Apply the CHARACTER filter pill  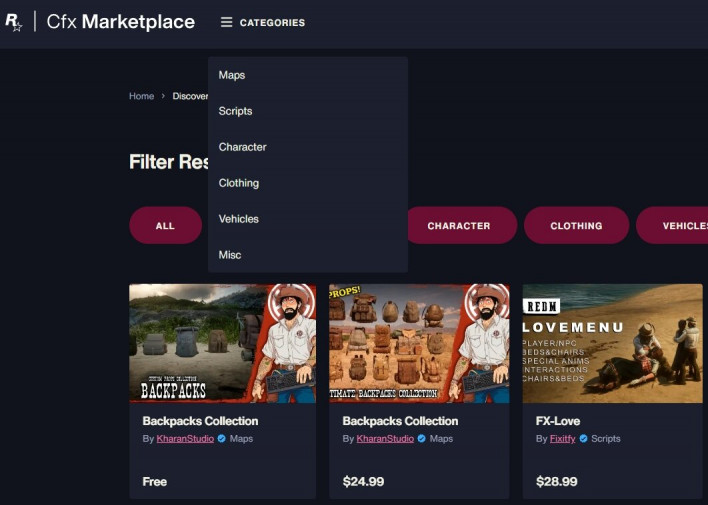pos(459,226)
